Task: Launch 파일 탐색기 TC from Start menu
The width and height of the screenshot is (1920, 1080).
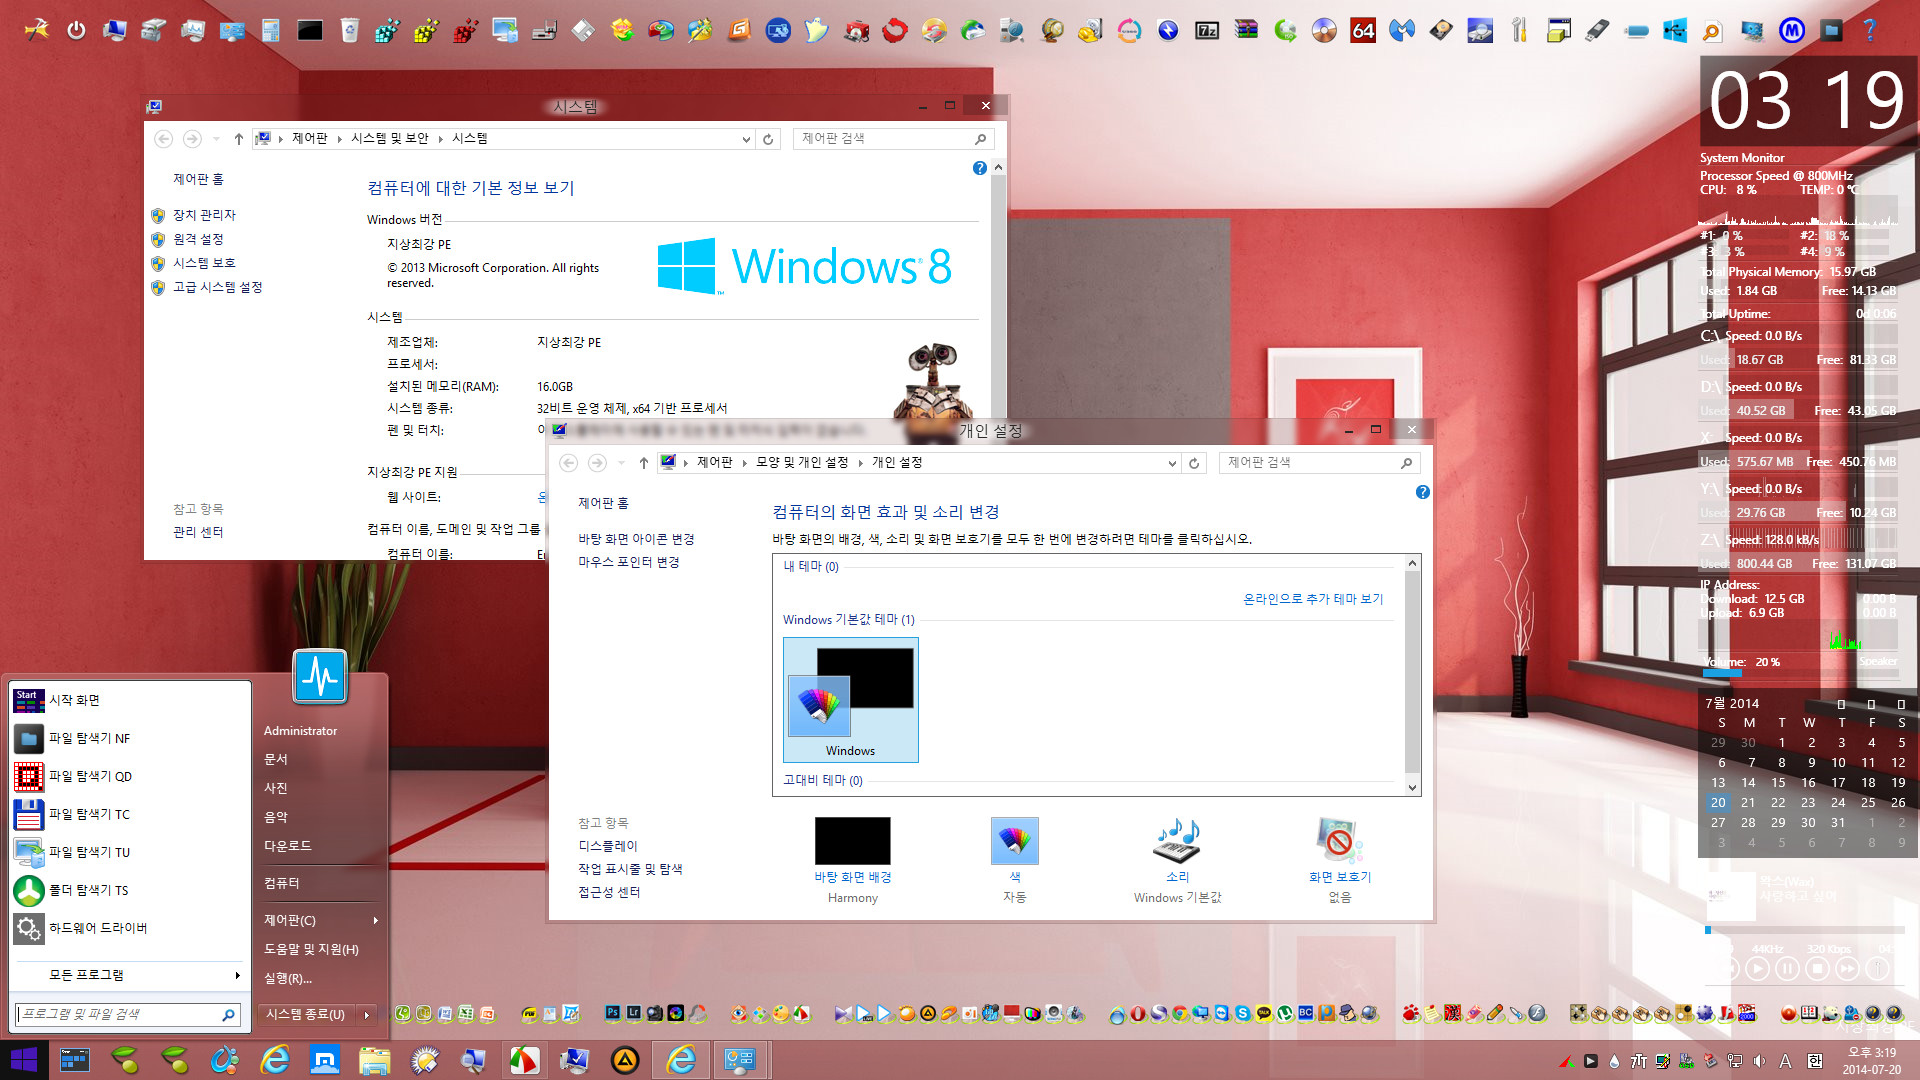Action: 129,814
